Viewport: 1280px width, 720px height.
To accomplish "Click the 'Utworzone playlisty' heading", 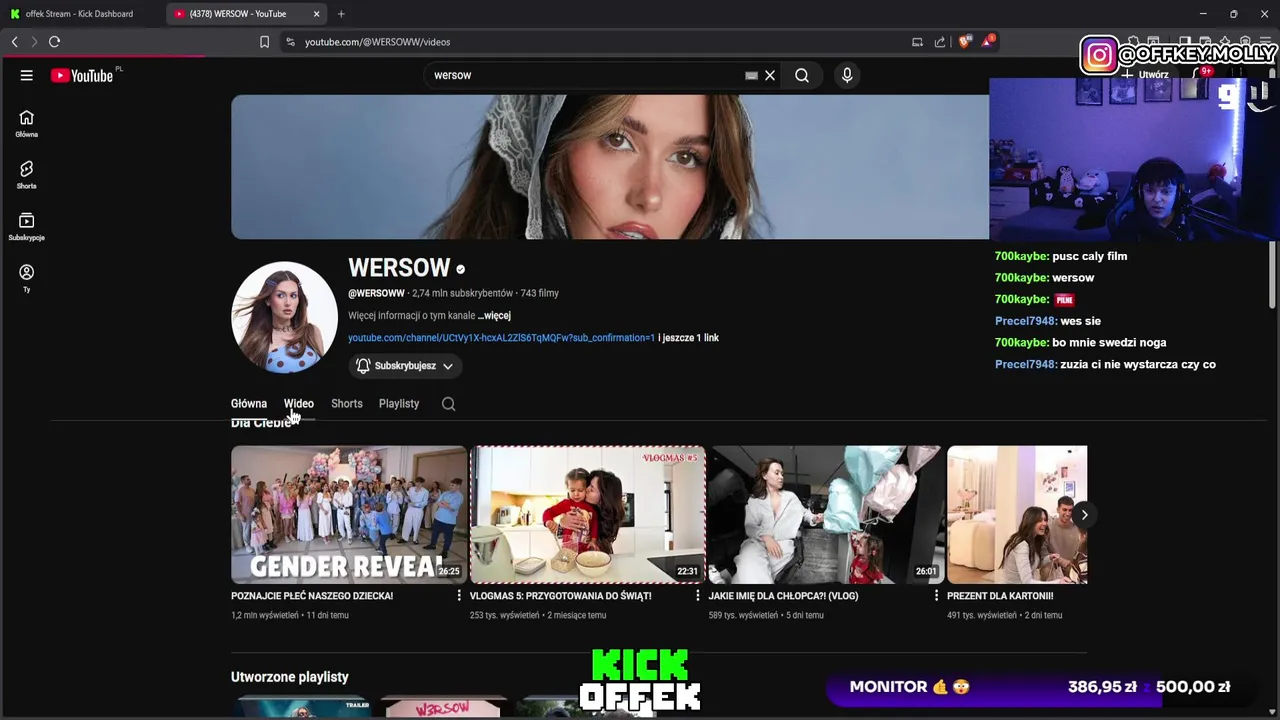I will (290, 677).
